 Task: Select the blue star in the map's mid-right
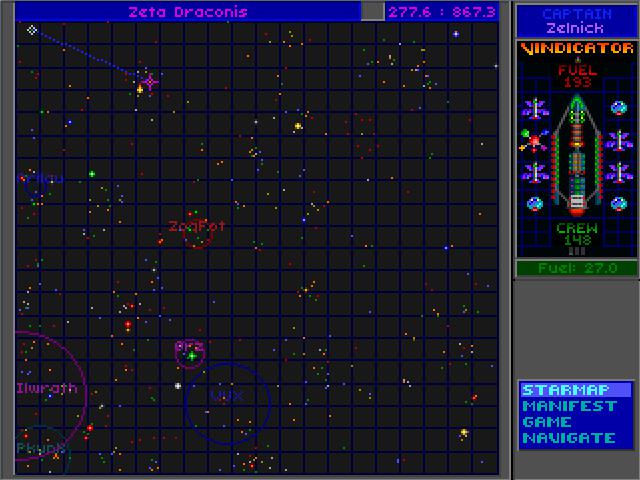(x=446, y=248)
